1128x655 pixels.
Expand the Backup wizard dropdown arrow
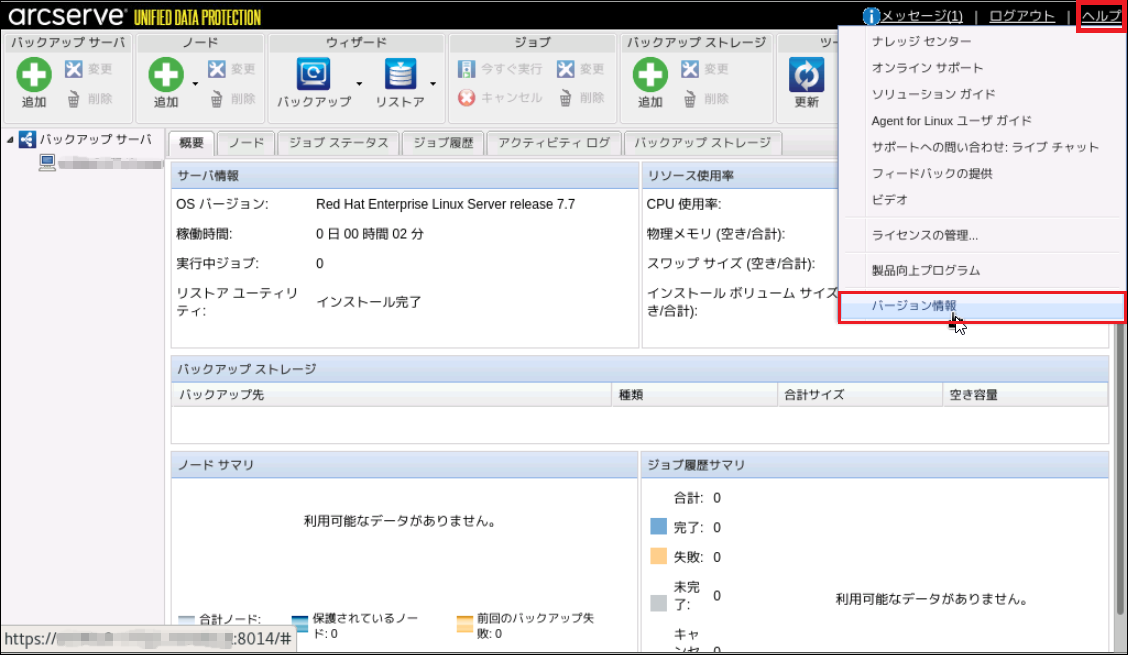359,84
